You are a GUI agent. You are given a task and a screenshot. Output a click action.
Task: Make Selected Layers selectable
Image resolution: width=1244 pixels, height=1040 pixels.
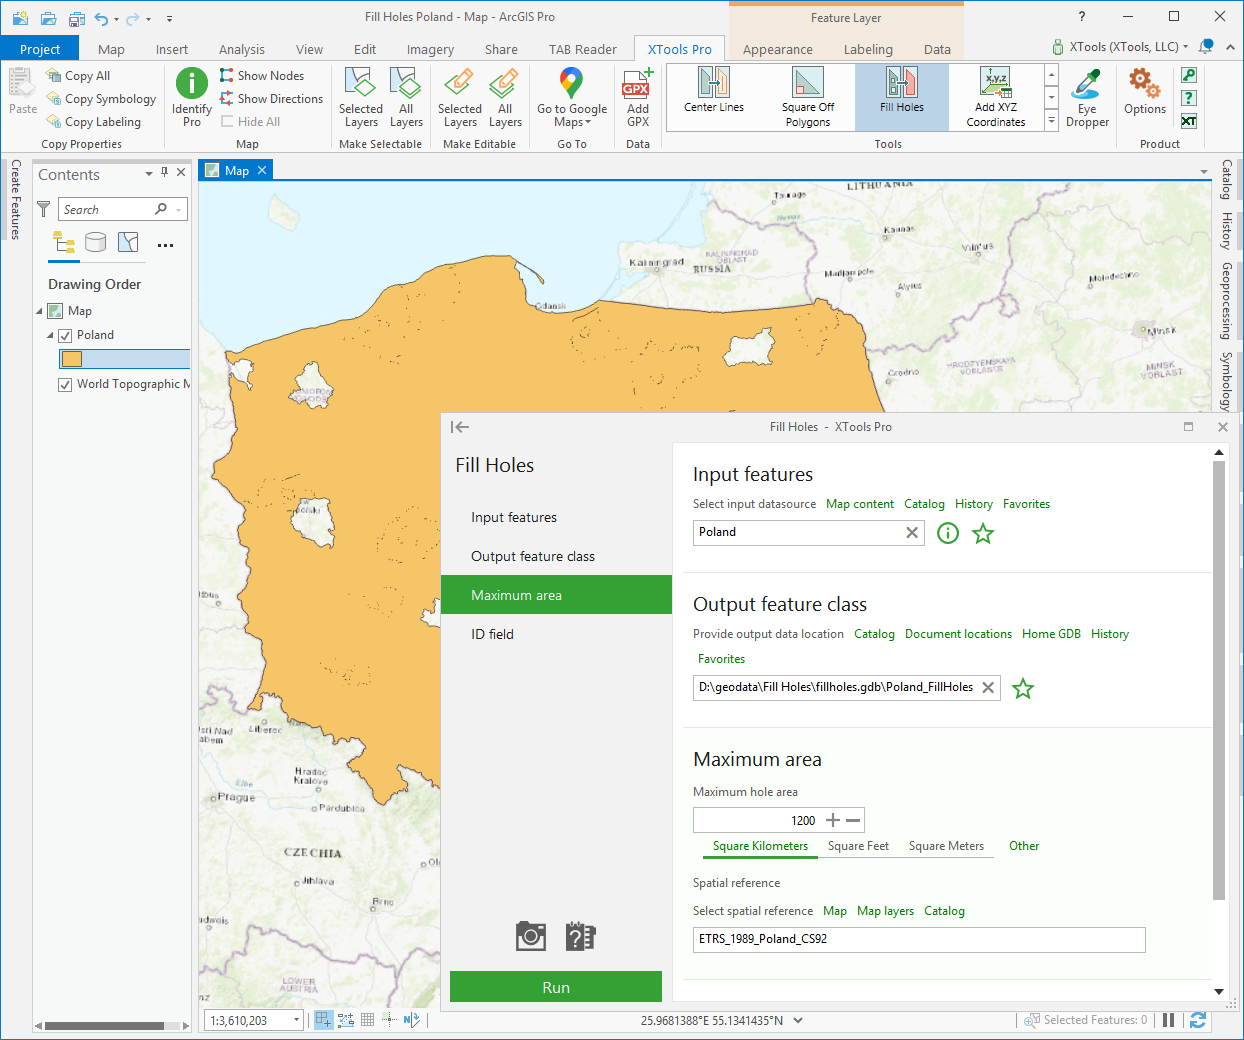coord(361,98)
